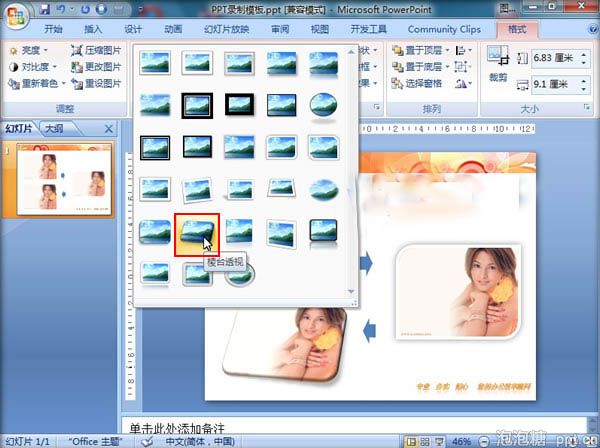Image resolution: width=600 pixels, height=448 pixels.
Task: Switch to the 设计 ribbon tab
Action: pos(133,29)
